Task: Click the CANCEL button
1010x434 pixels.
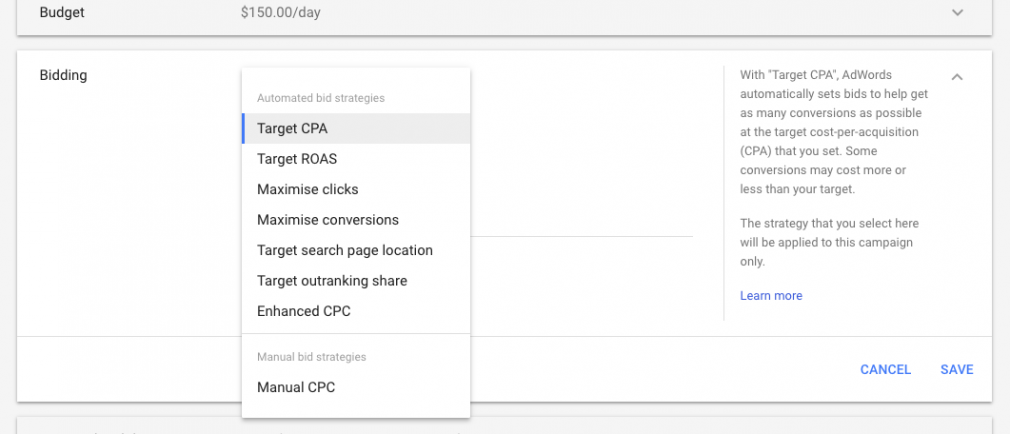Action: [886, 370]
